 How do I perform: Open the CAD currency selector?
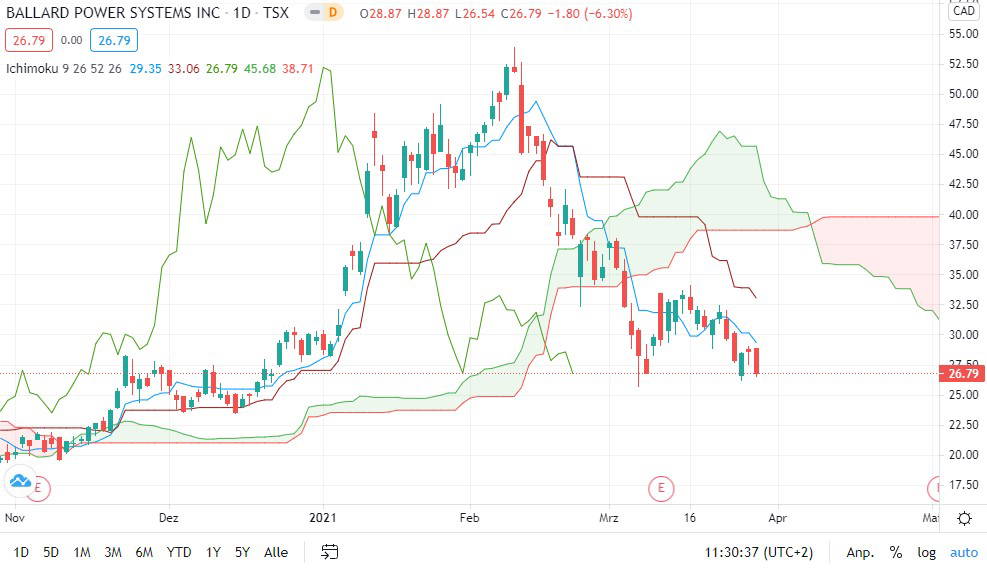pos(963,11)
